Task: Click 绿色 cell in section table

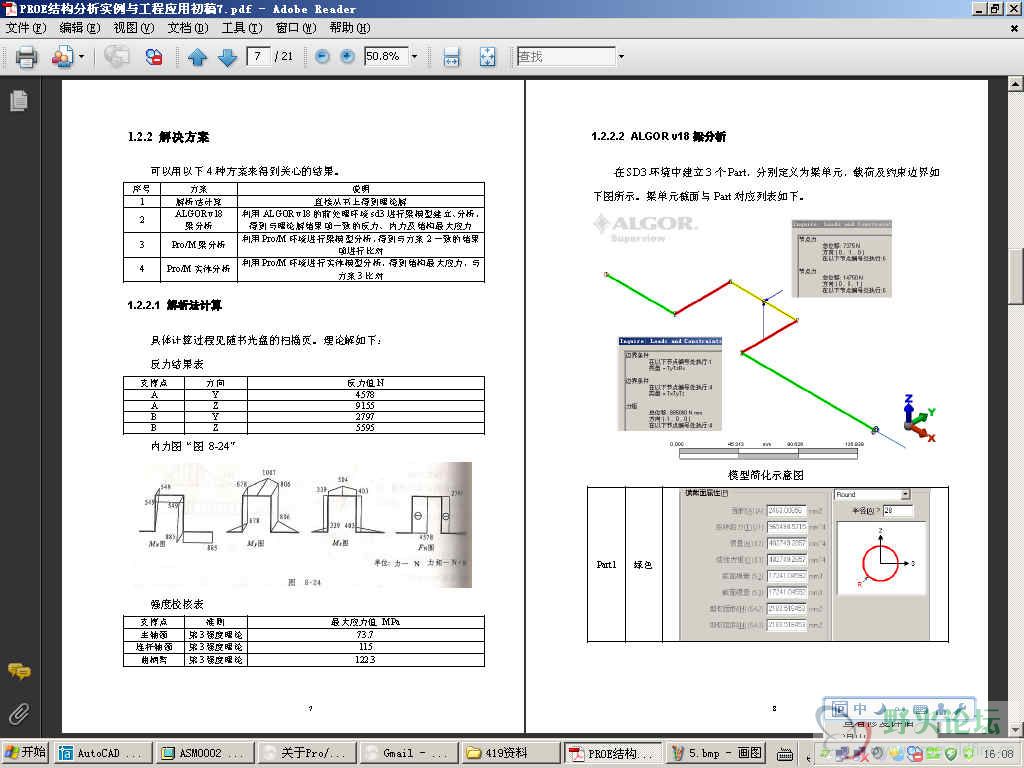Action: [x=643, y=564]
